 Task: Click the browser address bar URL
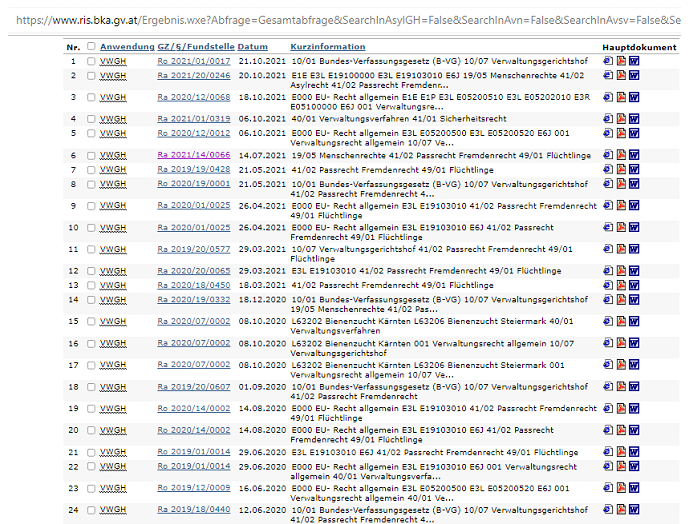(x=349, y=19)
